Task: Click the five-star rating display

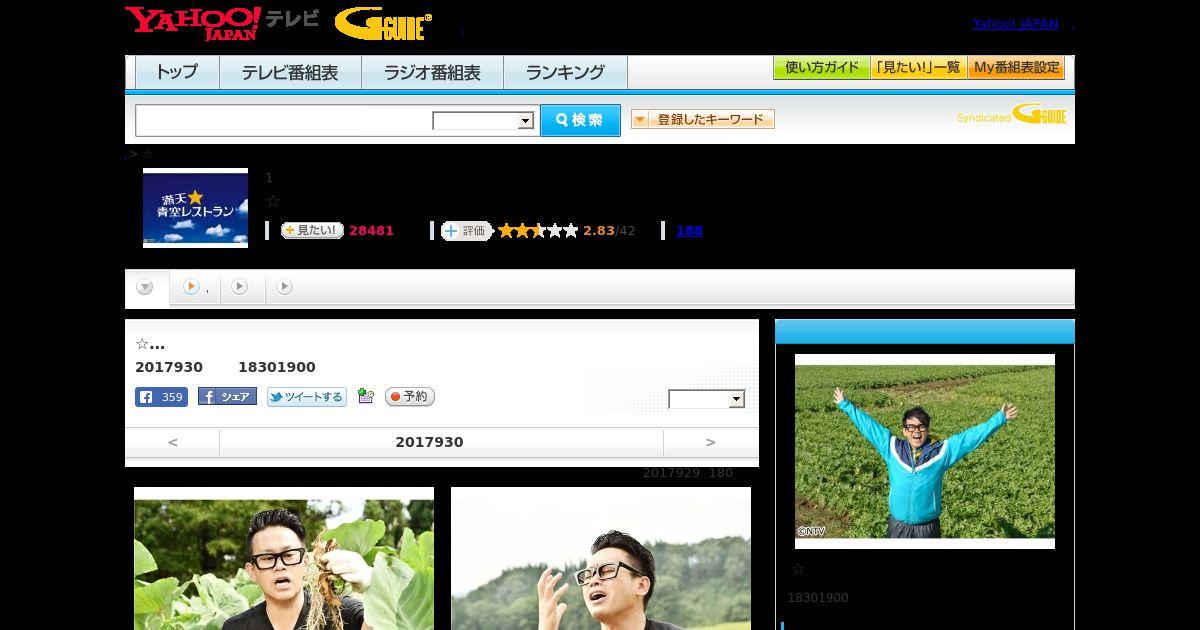Action: tap(538, 231)
